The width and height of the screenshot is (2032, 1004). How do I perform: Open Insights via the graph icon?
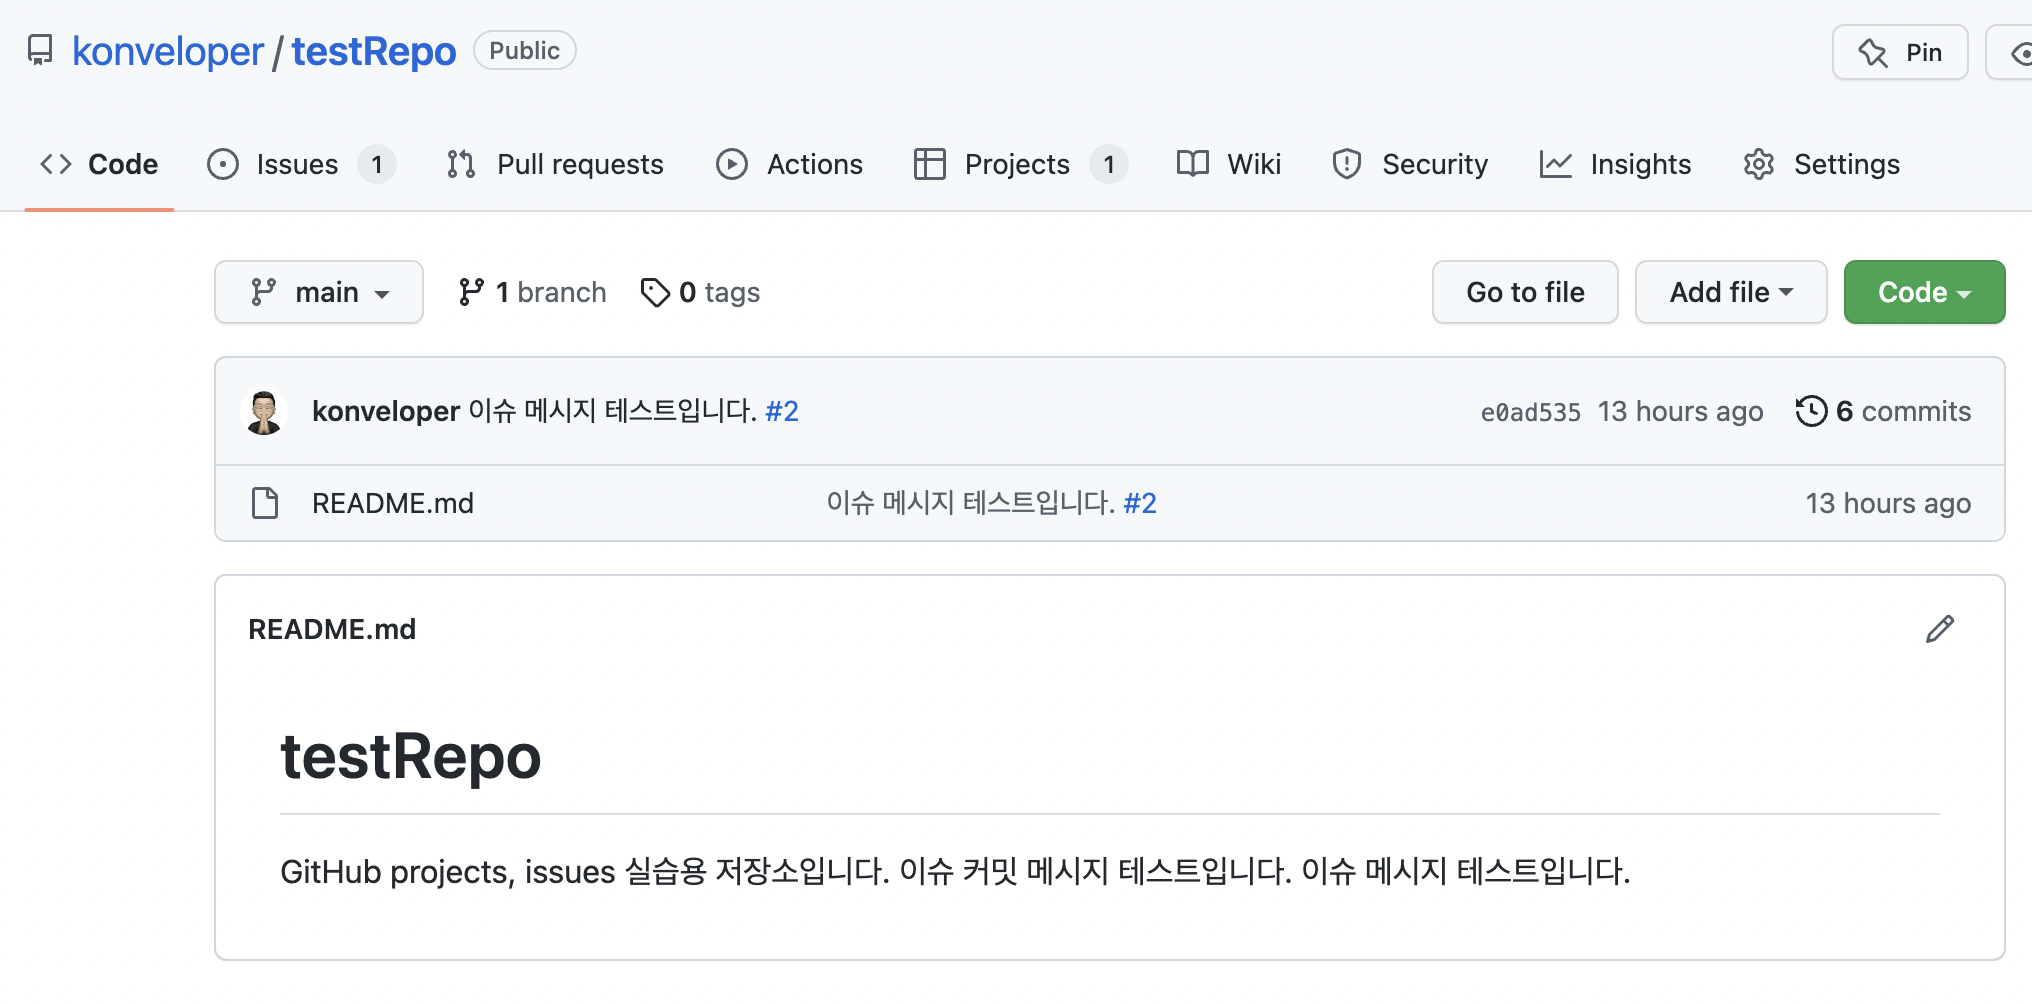(x=1556, y=164)
